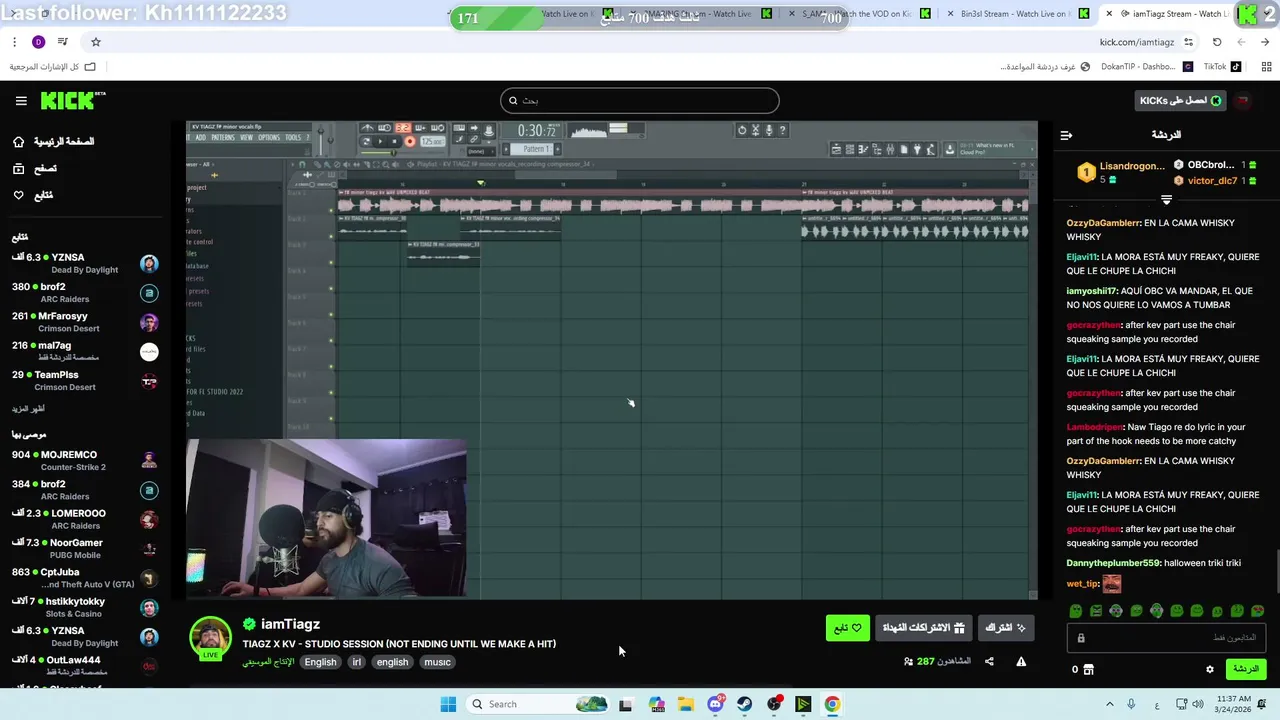Open MOJREMCO recommended channel
The image size is (1280, 720).
85,460
